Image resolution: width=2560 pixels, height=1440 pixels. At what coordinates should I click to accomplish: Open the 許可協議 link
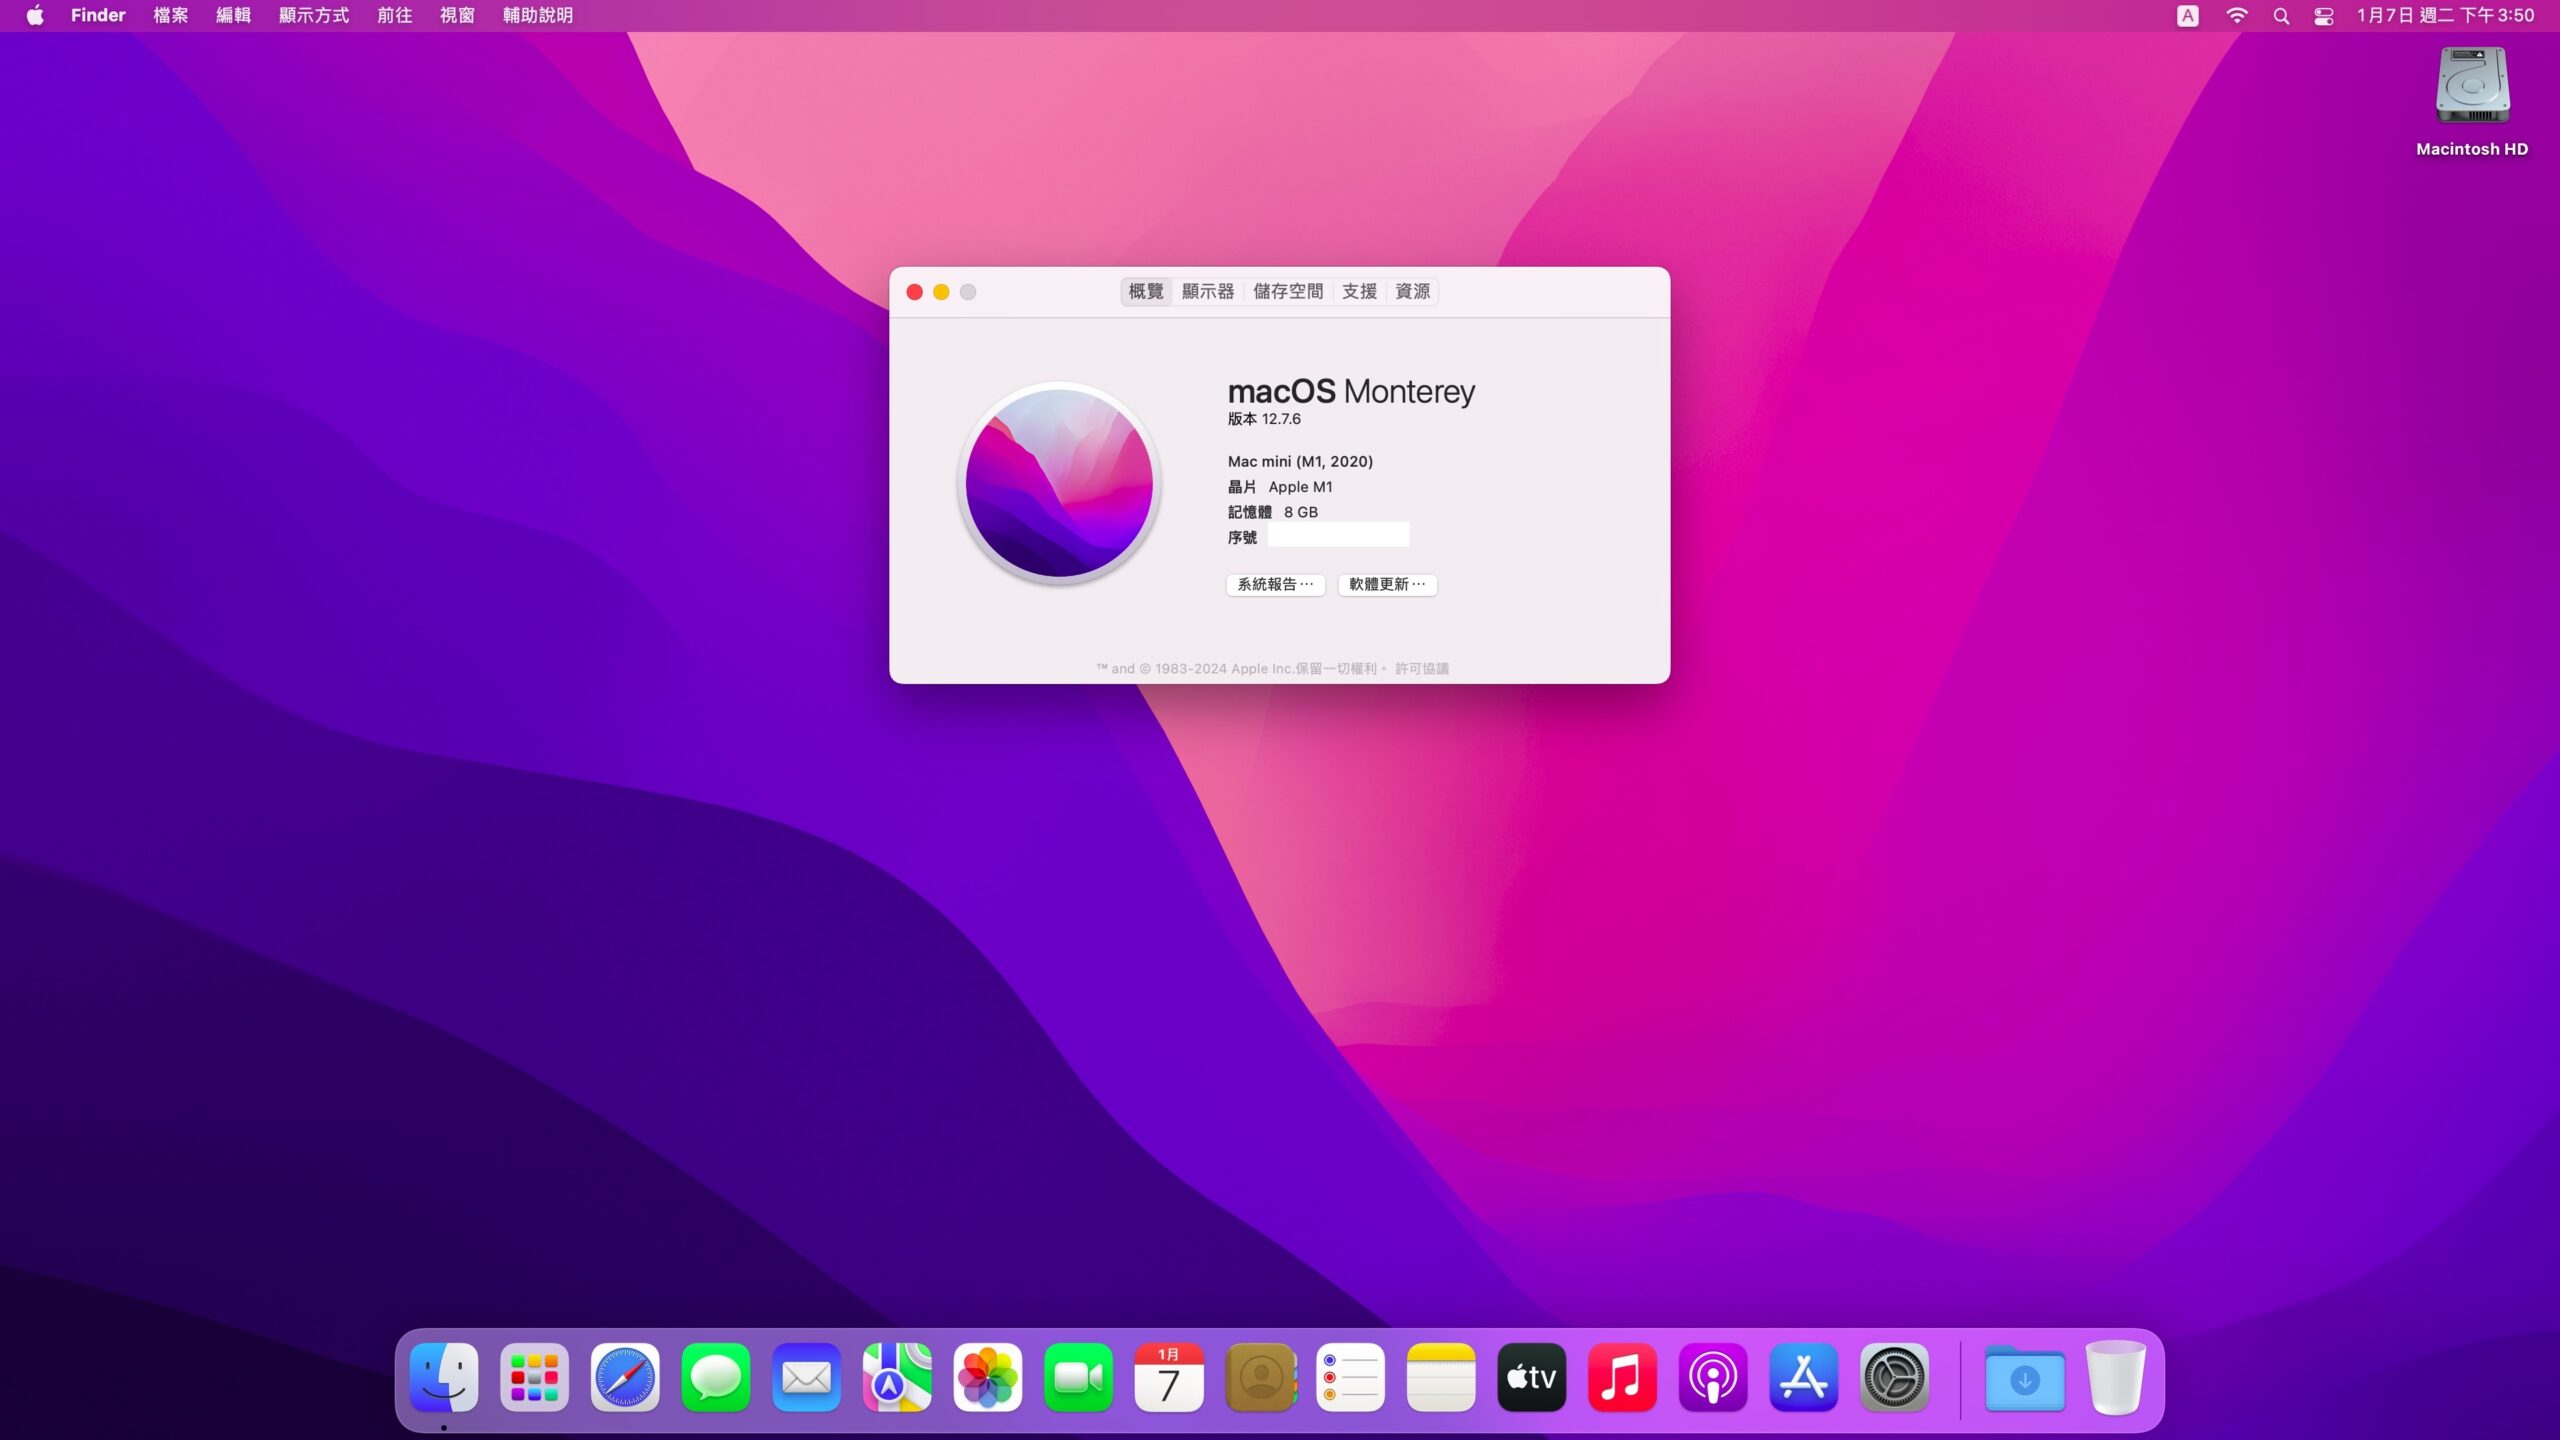1422,668
